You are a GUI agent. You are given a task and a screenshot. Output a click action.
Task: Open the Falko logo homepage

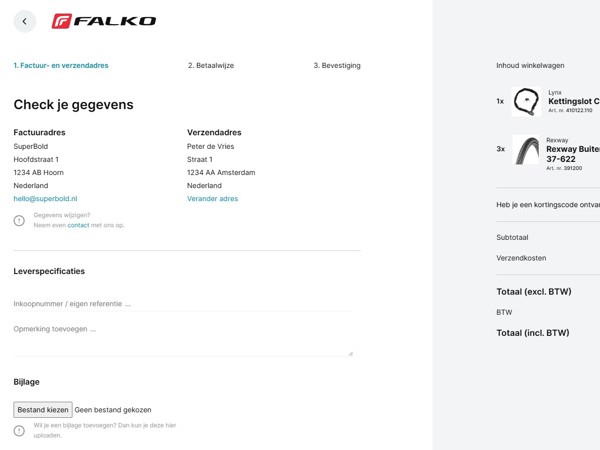tap(104, 21)
